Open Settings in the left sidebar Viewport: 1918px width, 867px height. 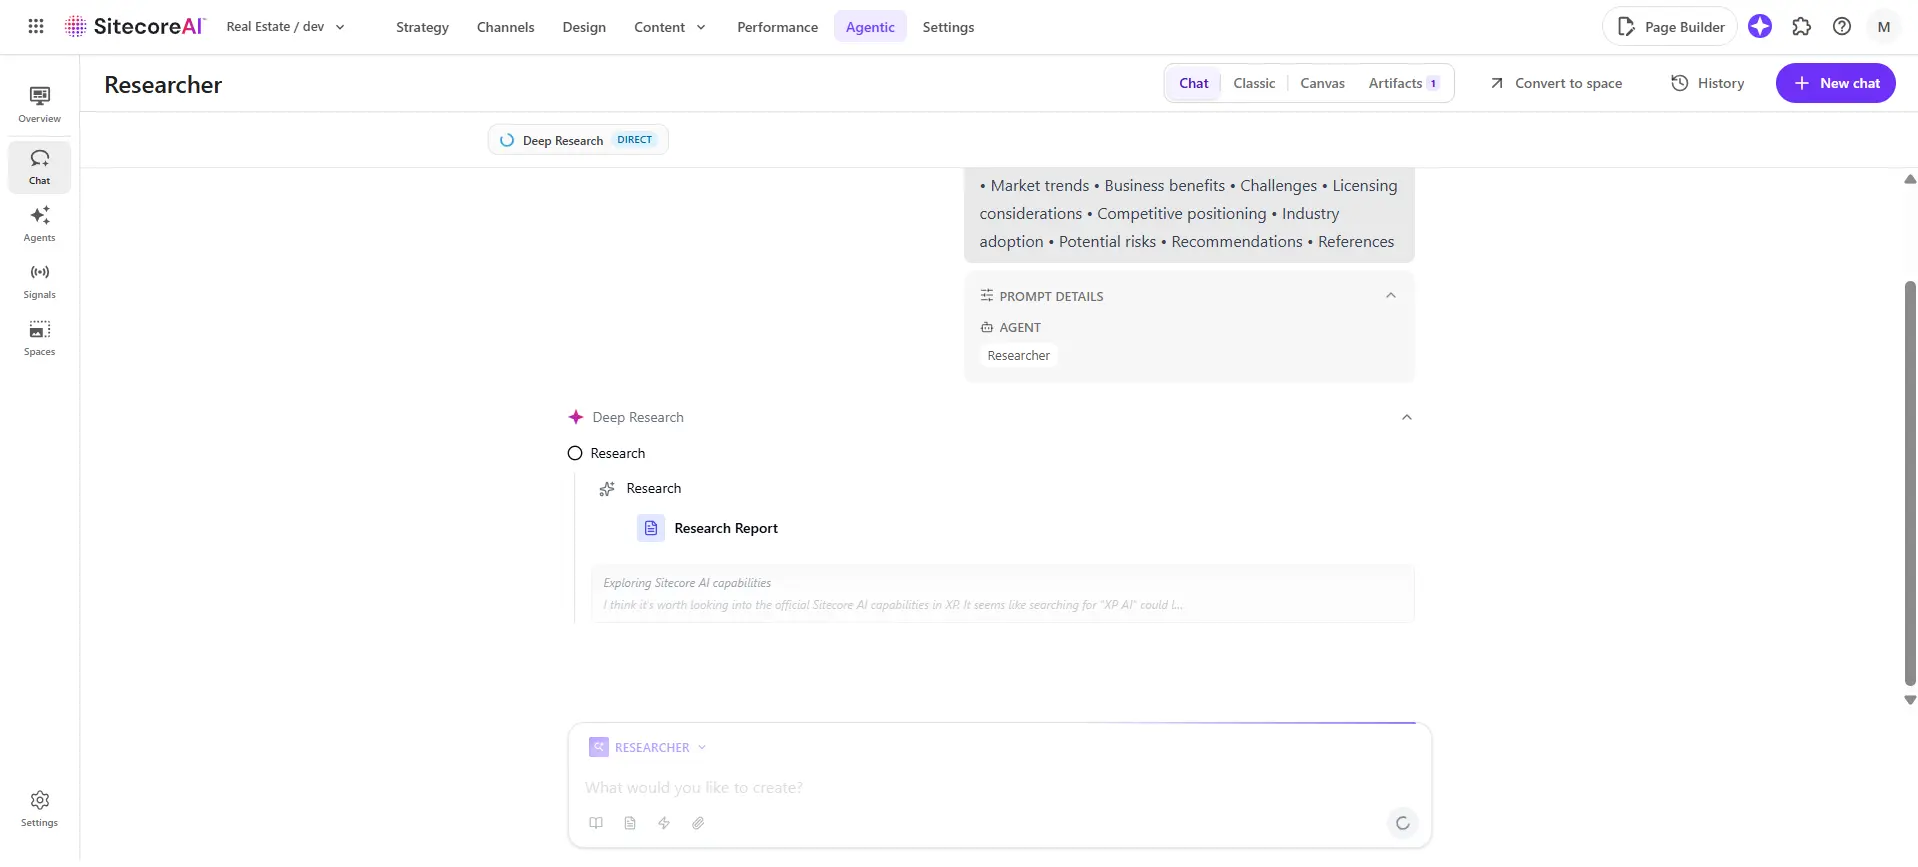40,809
